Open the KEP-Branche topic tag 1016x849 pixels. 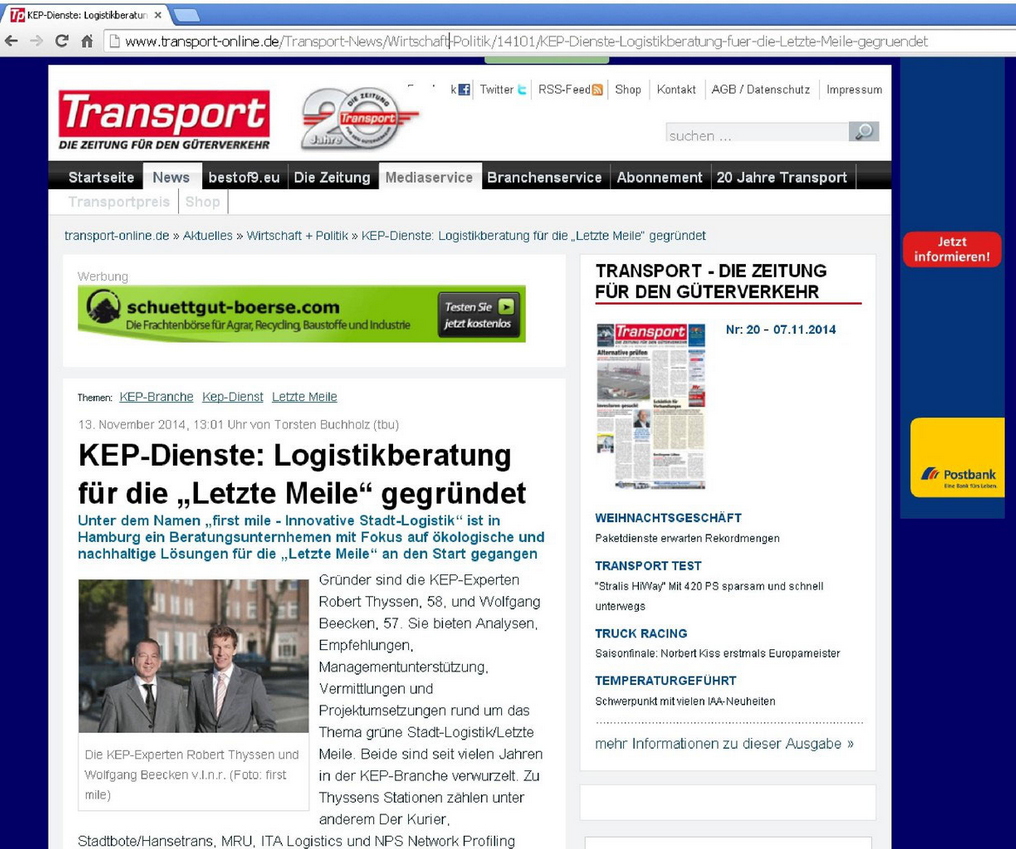156,397
